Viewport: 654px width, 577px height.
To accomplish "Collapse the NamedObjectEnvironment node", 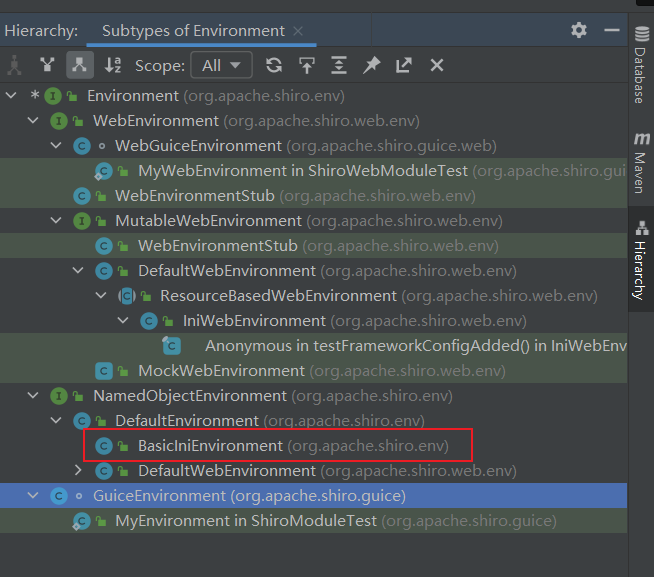I will 33,395.
